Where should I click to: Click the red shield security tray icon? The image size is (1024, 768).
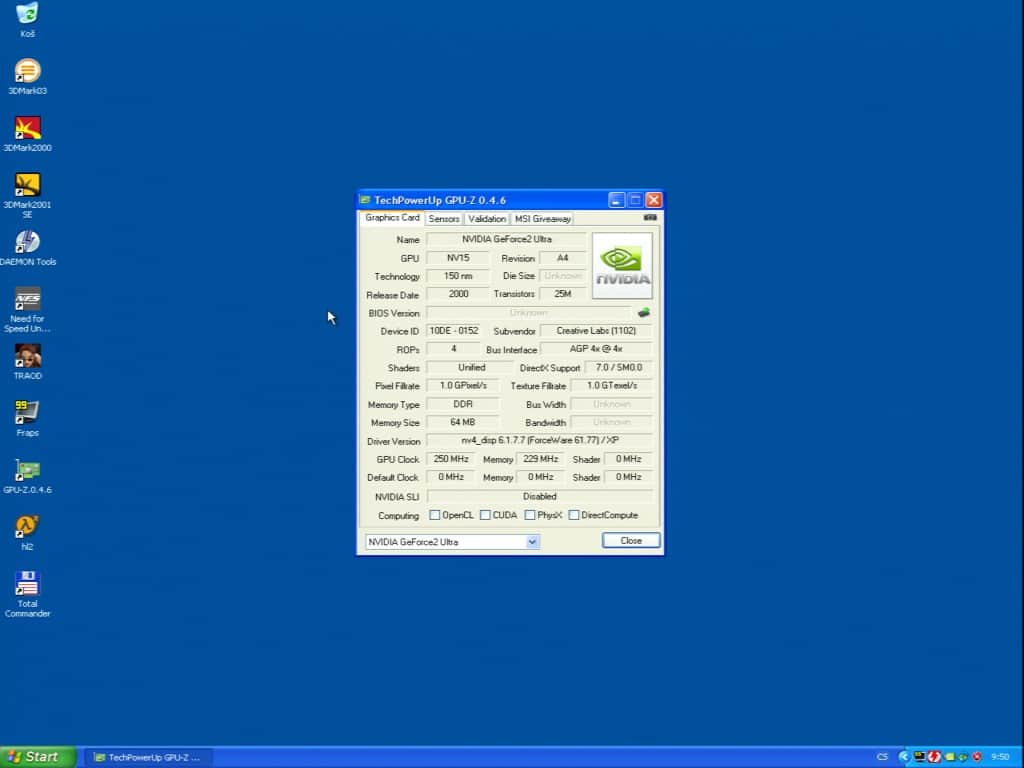pyautogui.click(x=977, y=757)
